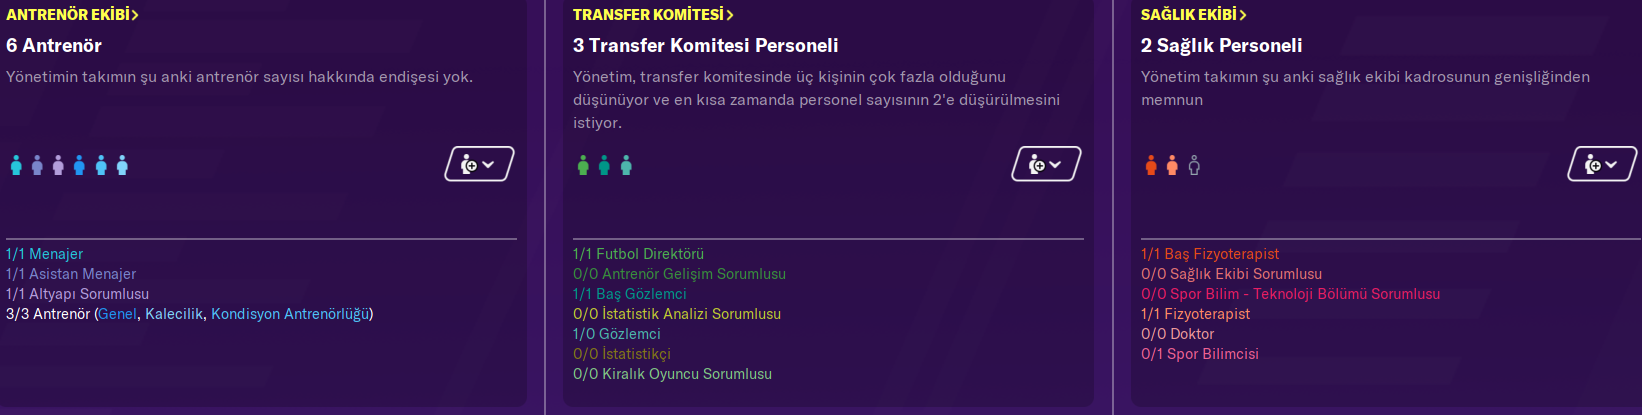Click the Kalecilik coach type link
Screen dimensions: 1642x415
coord(174,314)
